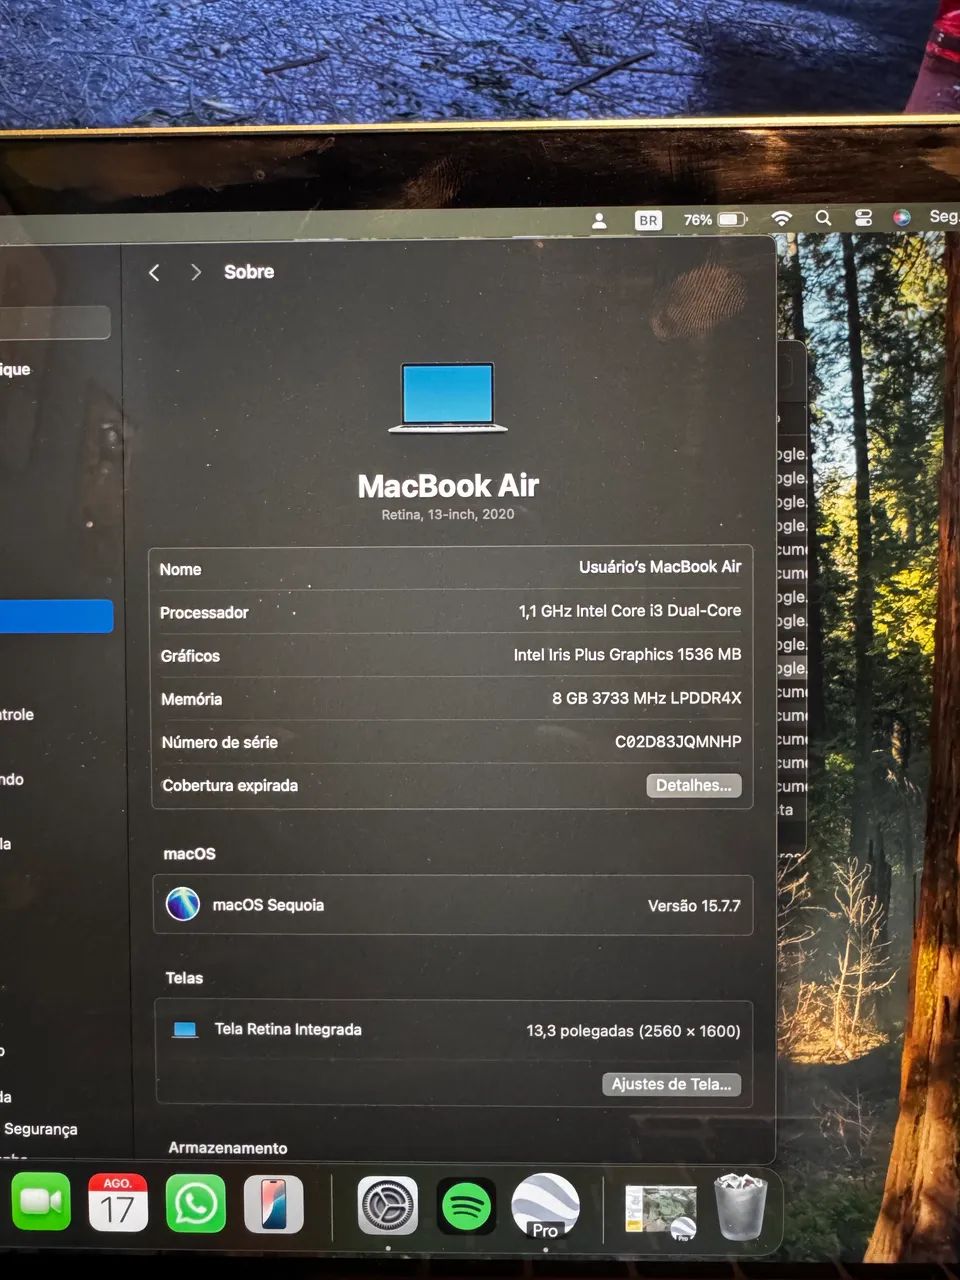Screen dimensions: 960x1280
Task: Click the Versão 15.7.7 text
Action: pos(694,906)
